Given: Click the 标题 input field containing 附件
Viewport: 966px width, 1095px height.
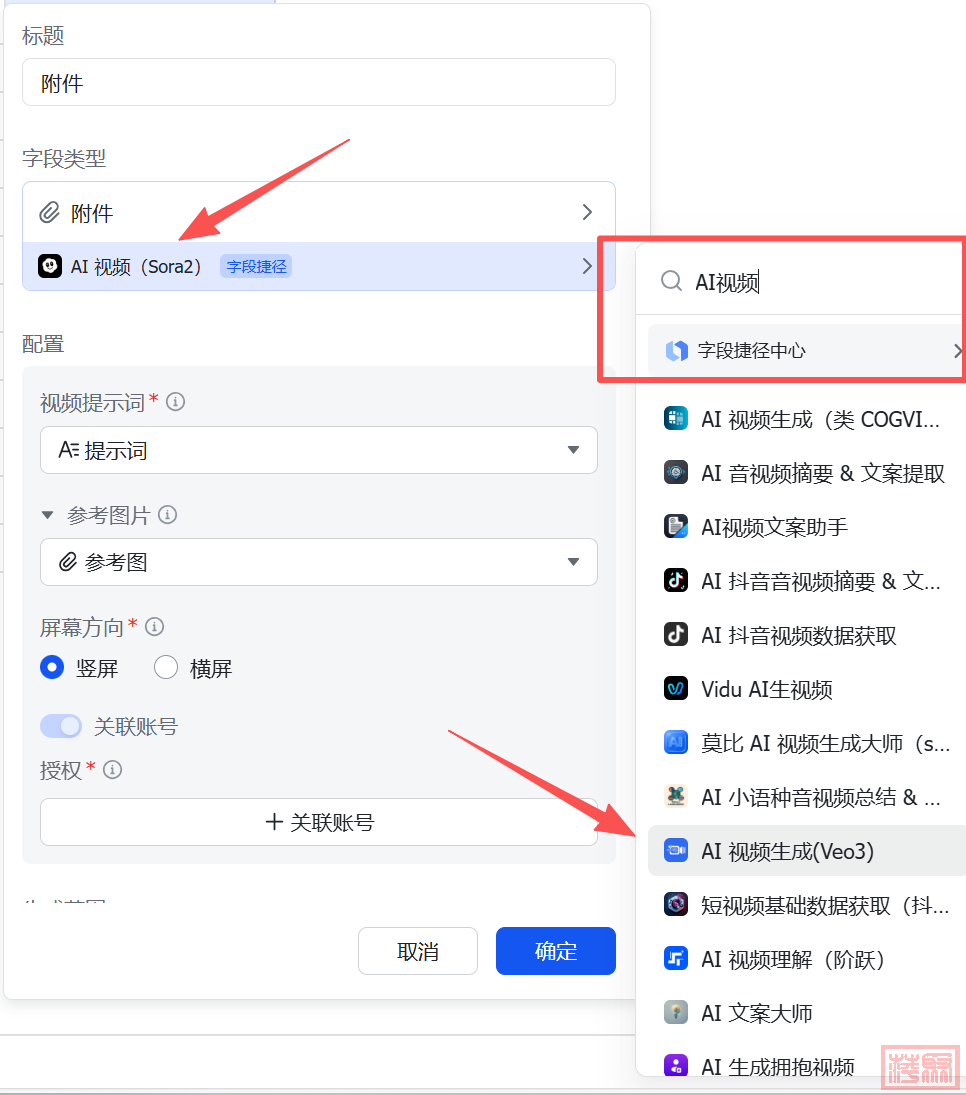Looking at the screenshot, I should click(318, 83).
